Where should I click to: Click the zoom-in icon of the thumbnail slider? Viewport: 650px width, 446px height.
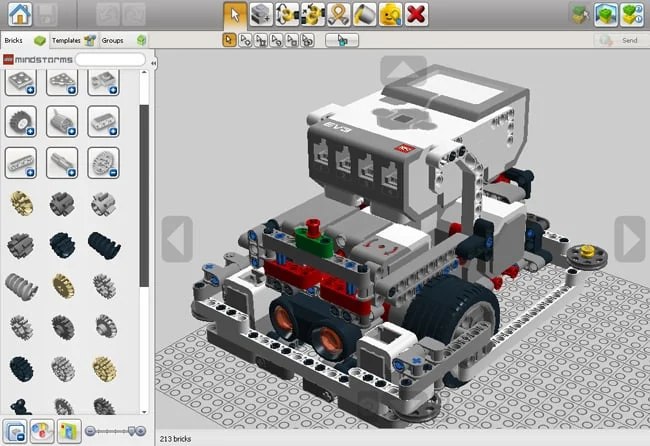(141, 431)
